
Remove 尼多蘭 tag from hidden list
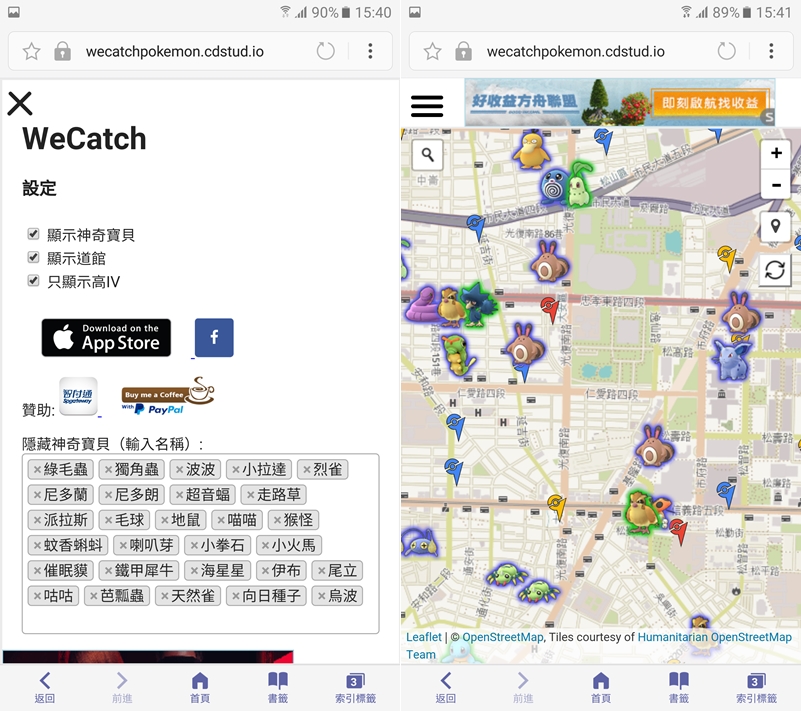point(37,494)
